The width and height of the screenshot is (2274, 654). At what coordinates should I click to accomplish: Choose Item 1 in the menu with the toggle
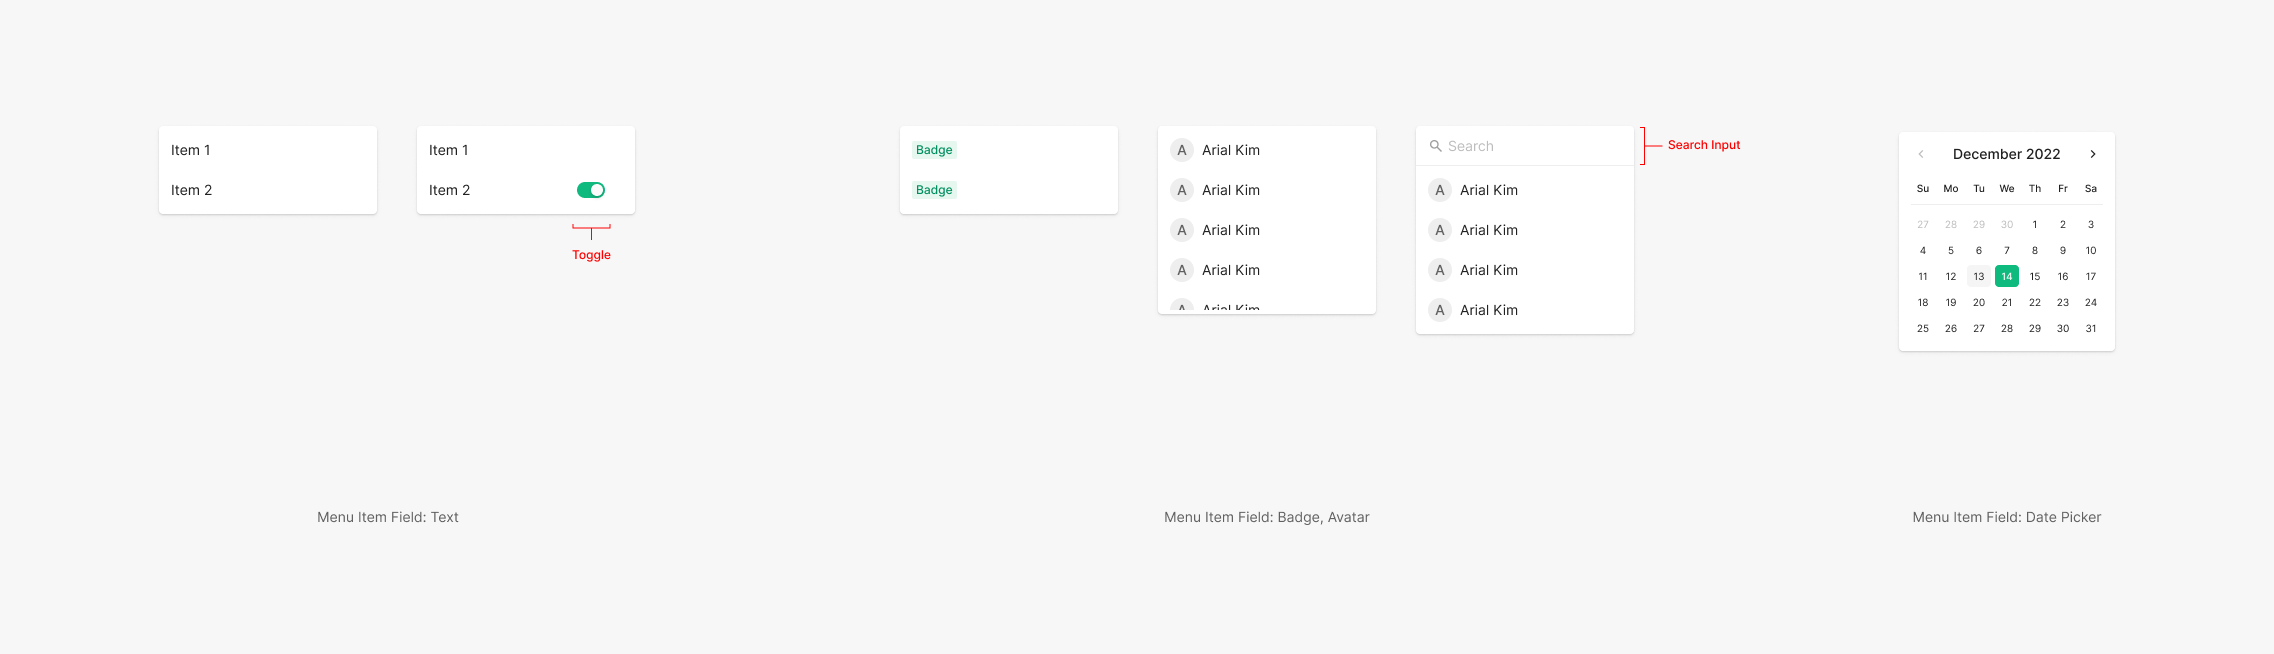click(x=449, y=150)
